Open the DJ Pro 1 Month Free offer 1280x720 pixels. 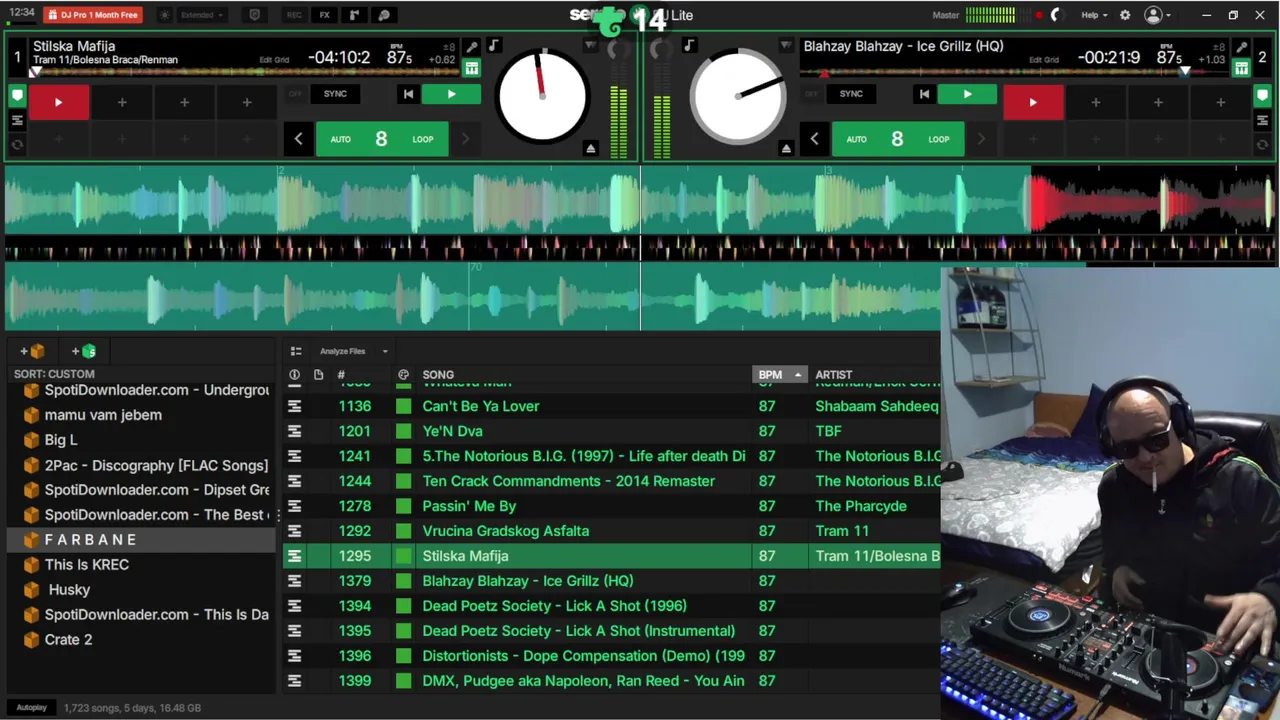pyautogui.click(x=92, y=15)
